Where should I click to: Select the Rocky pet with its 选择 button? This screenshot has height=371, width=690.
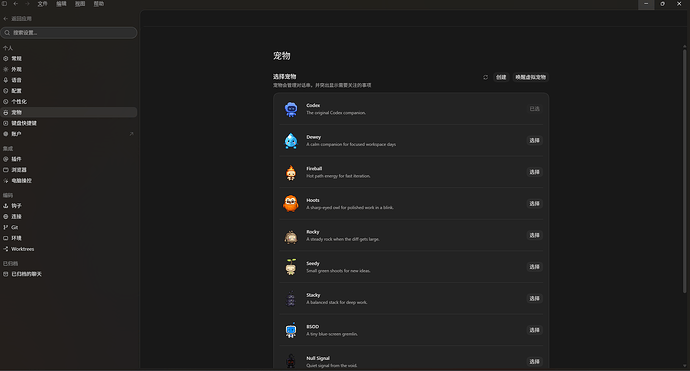tap(534, 235)
